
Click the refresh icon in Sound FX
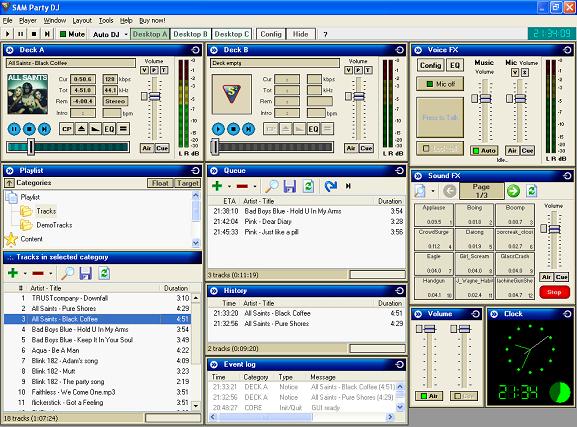pos(532,191)
